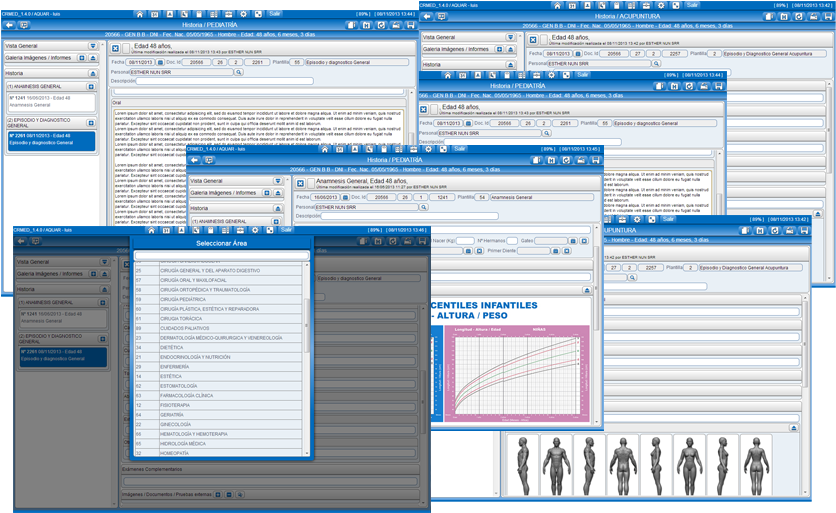Add Galería Imágenes item in top-left window

(82, 58)
